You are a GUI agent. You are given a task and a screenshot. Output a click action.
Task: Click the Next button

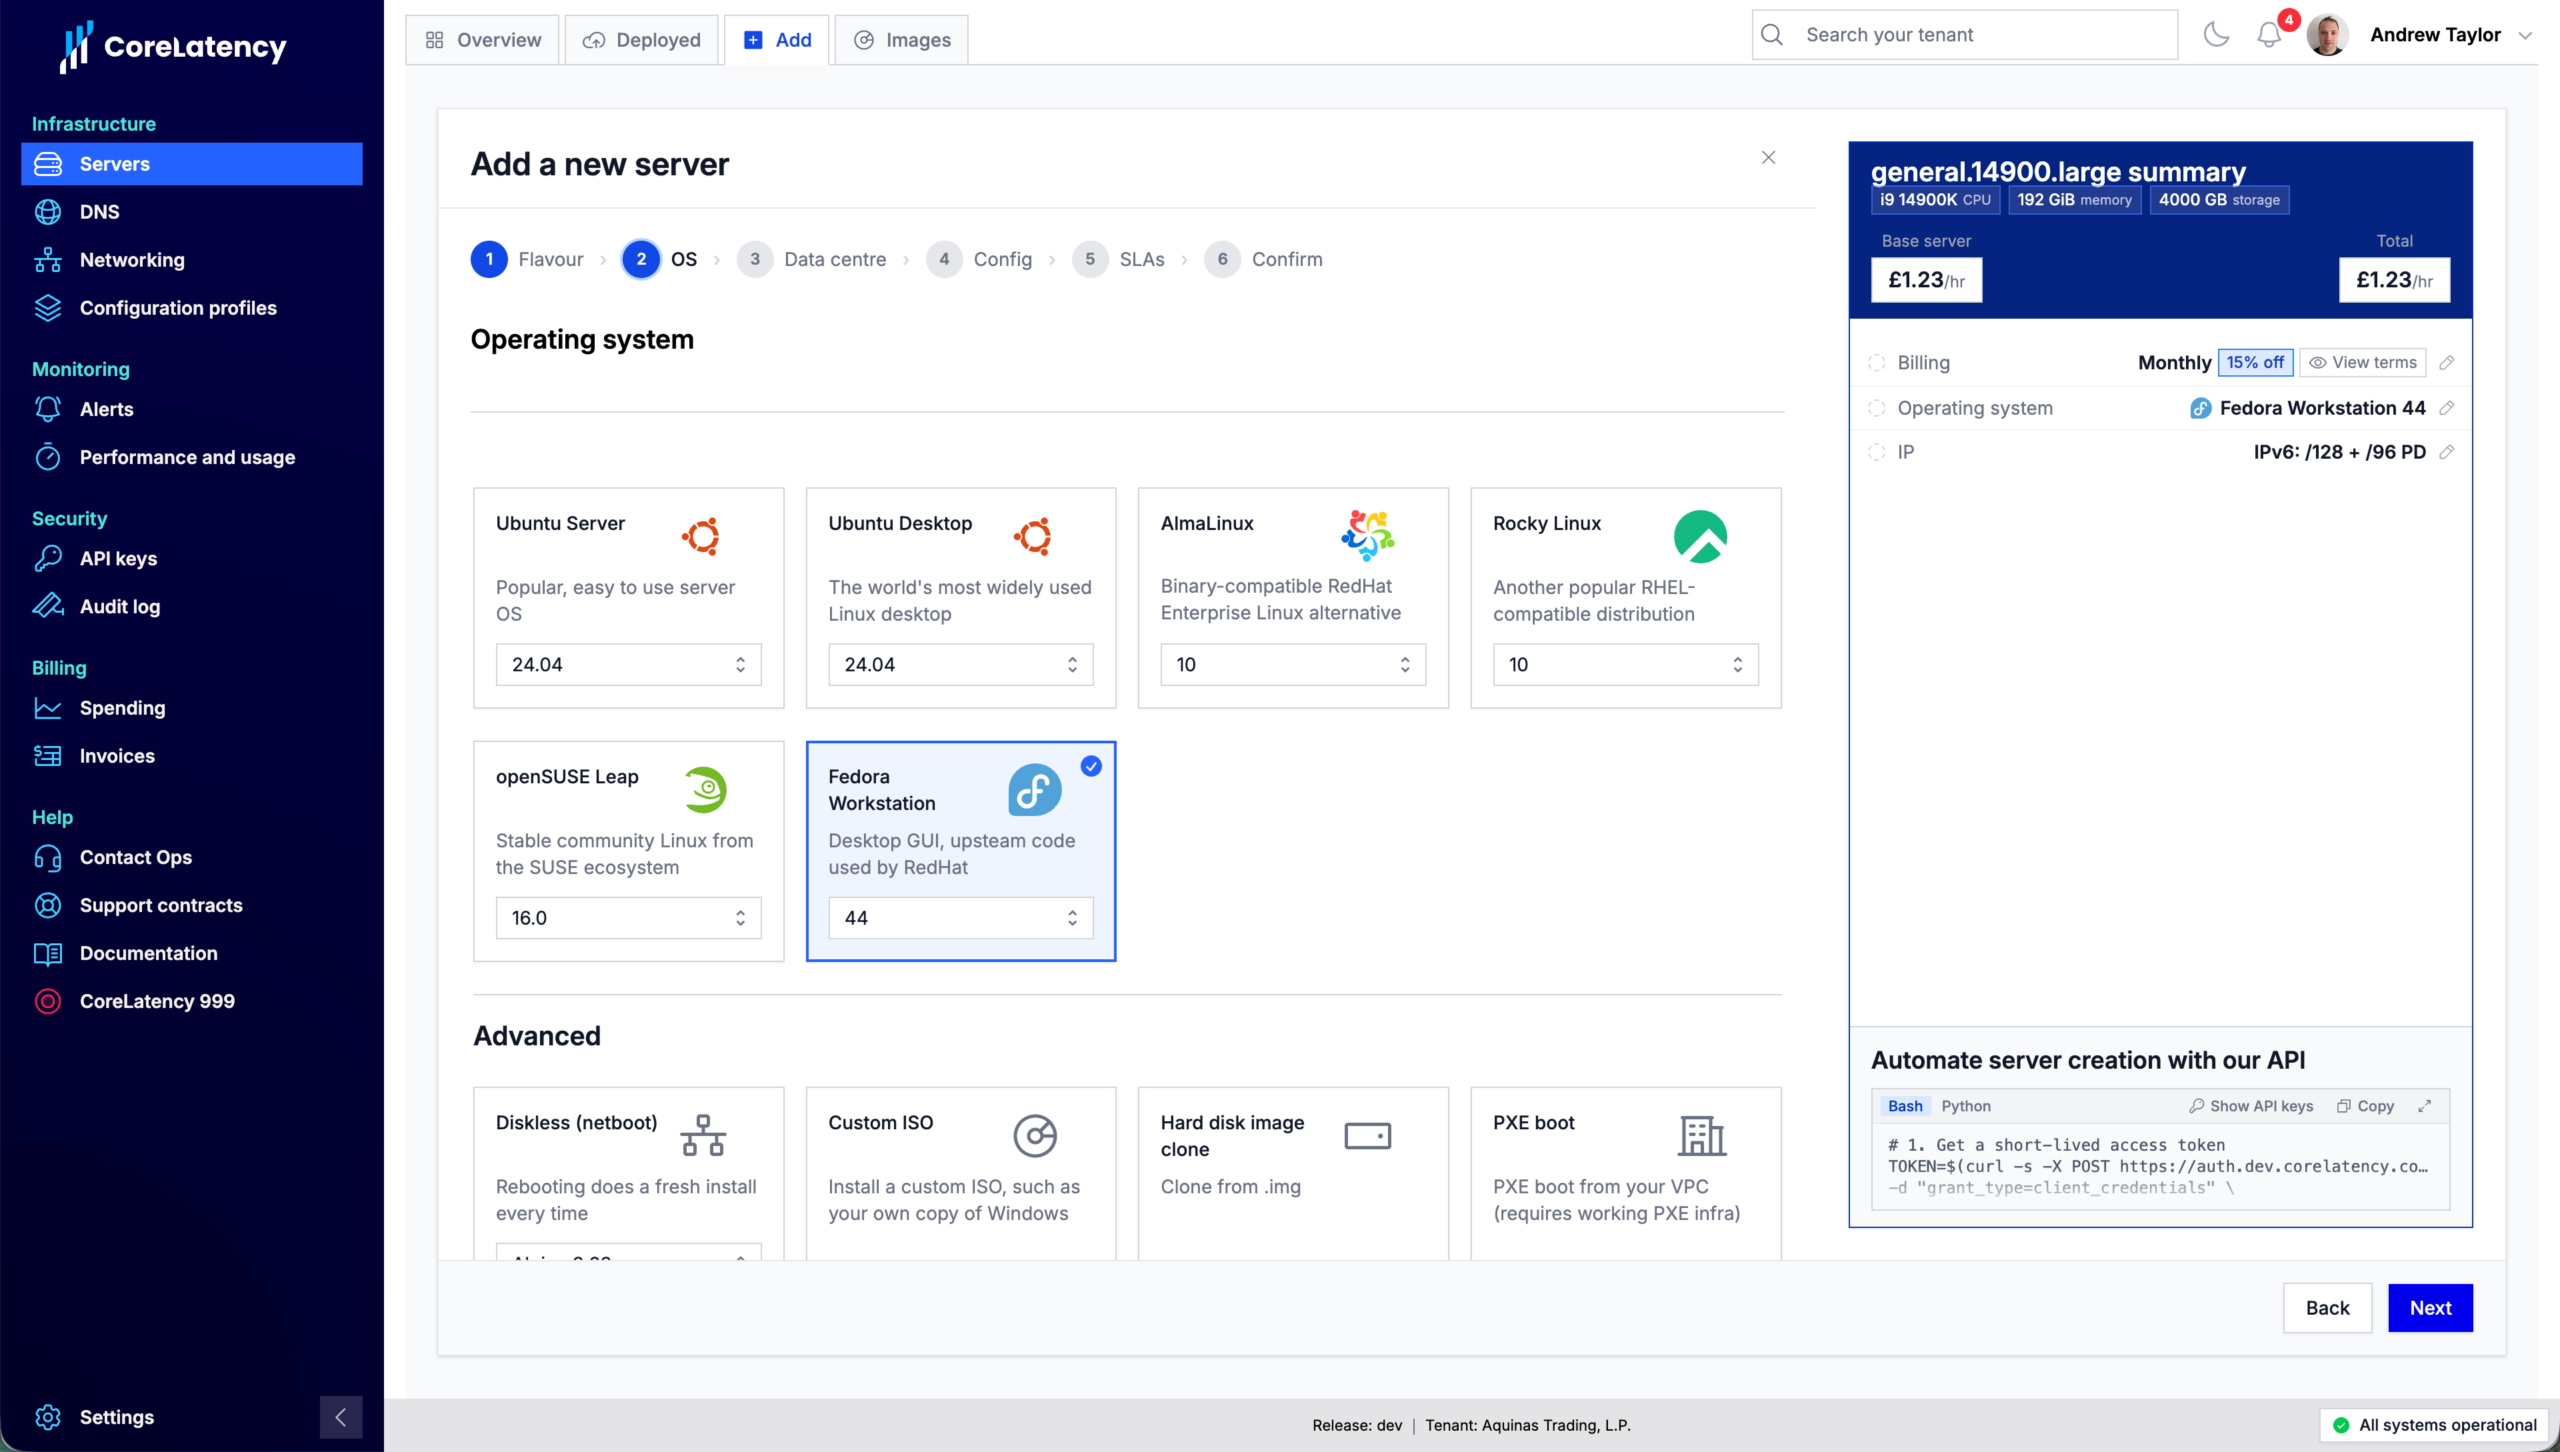[2430, 1308]
